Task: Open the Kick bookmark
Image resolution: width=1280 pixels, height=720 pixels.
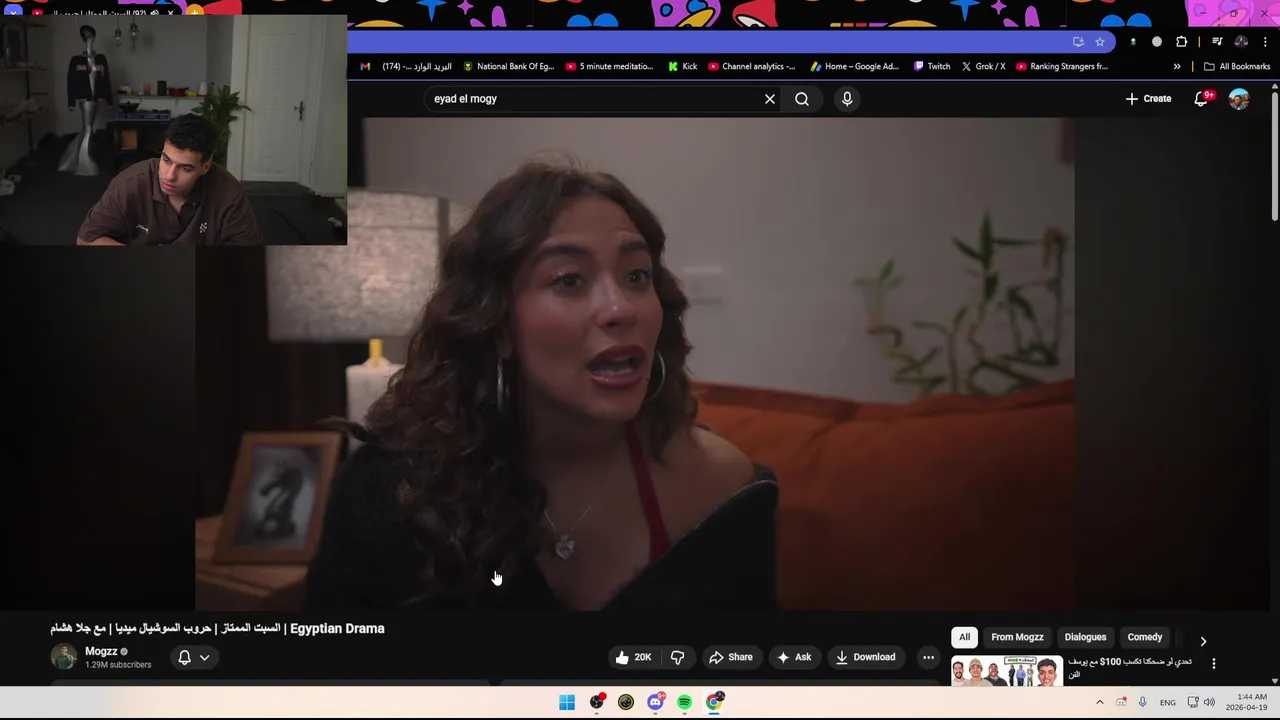Action: click(x=682, y=67)
